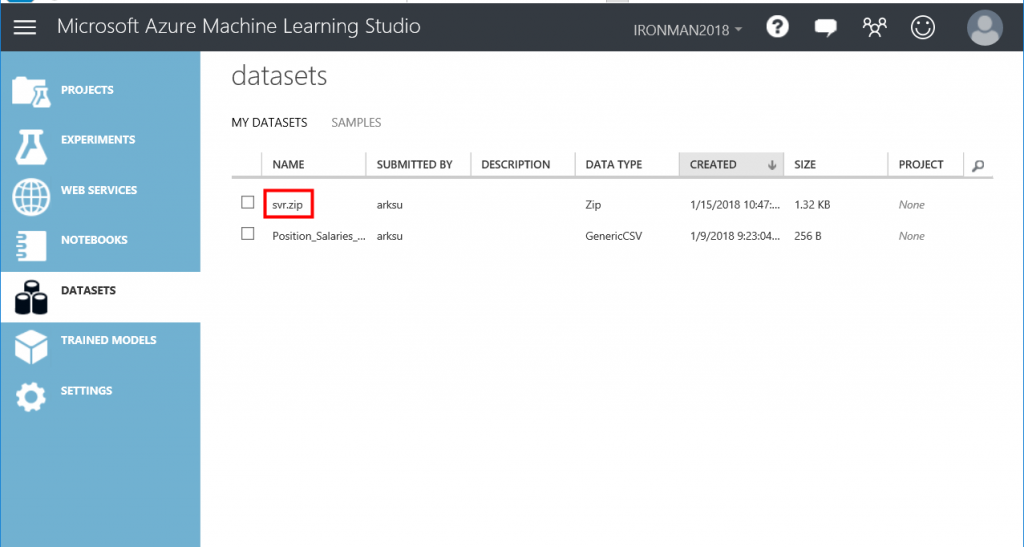Toggle sort arrow on Created column
Image resolution: width=1024 pixels, height=547 pixels.
click(x=772, y=165)
